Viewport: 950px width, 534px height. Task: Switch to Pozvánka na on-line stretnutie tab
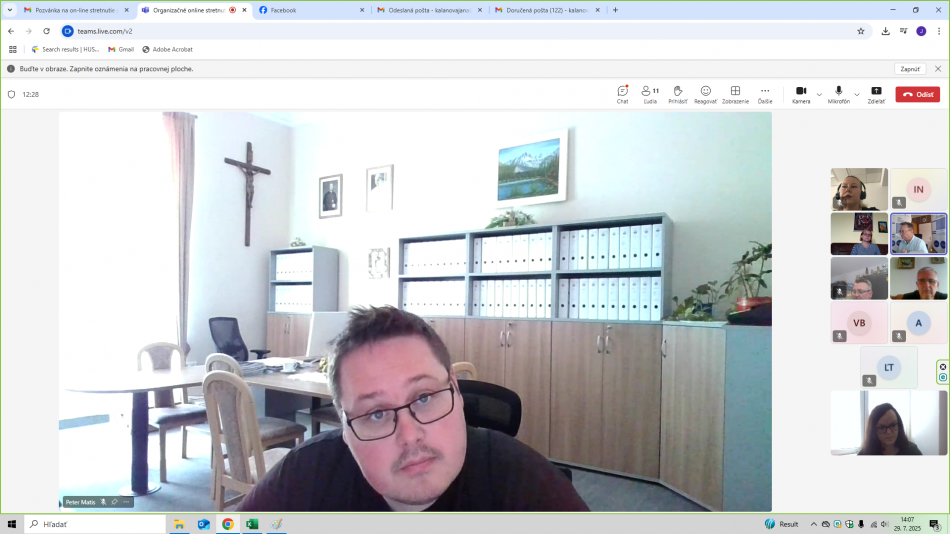pyautogui.click(x=76, y=10)
